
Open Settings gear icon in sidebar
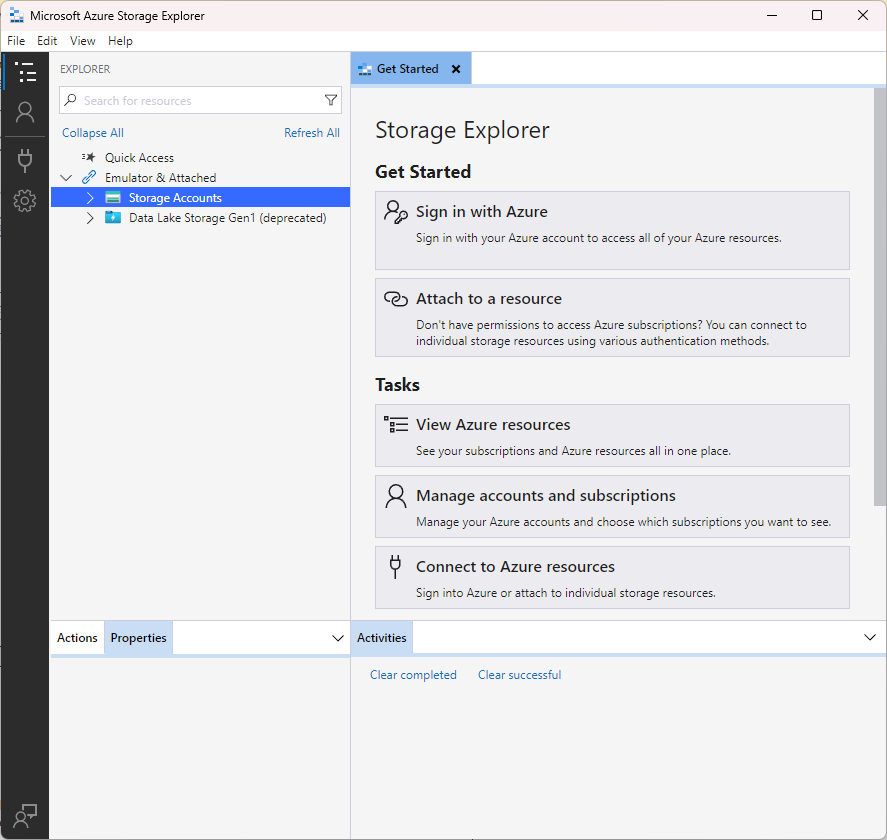coord(25,200)
